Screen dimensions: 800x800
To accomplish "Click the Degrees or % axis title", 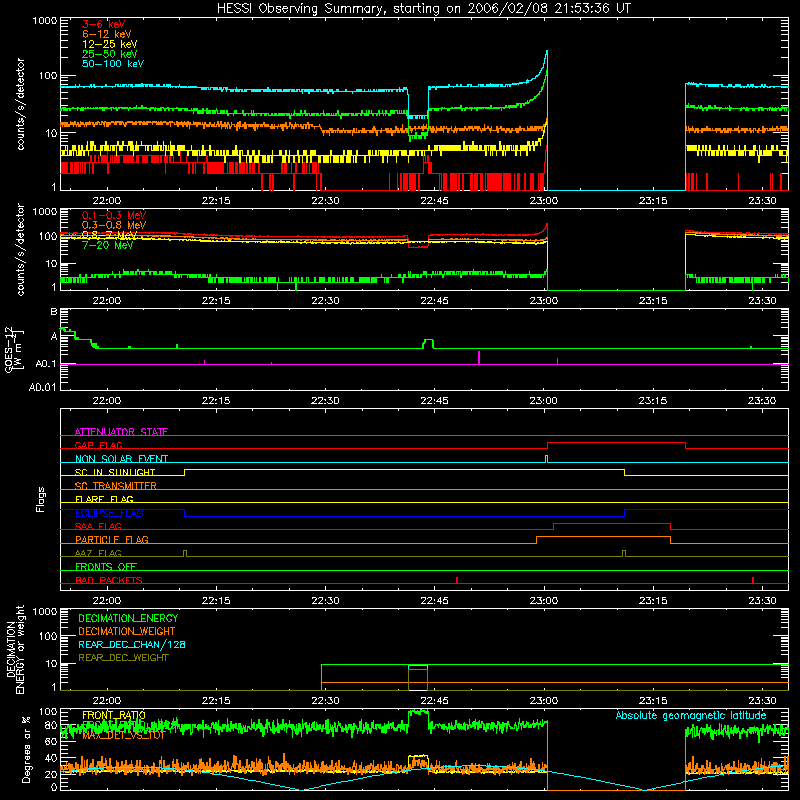I will tap(26, 749).
